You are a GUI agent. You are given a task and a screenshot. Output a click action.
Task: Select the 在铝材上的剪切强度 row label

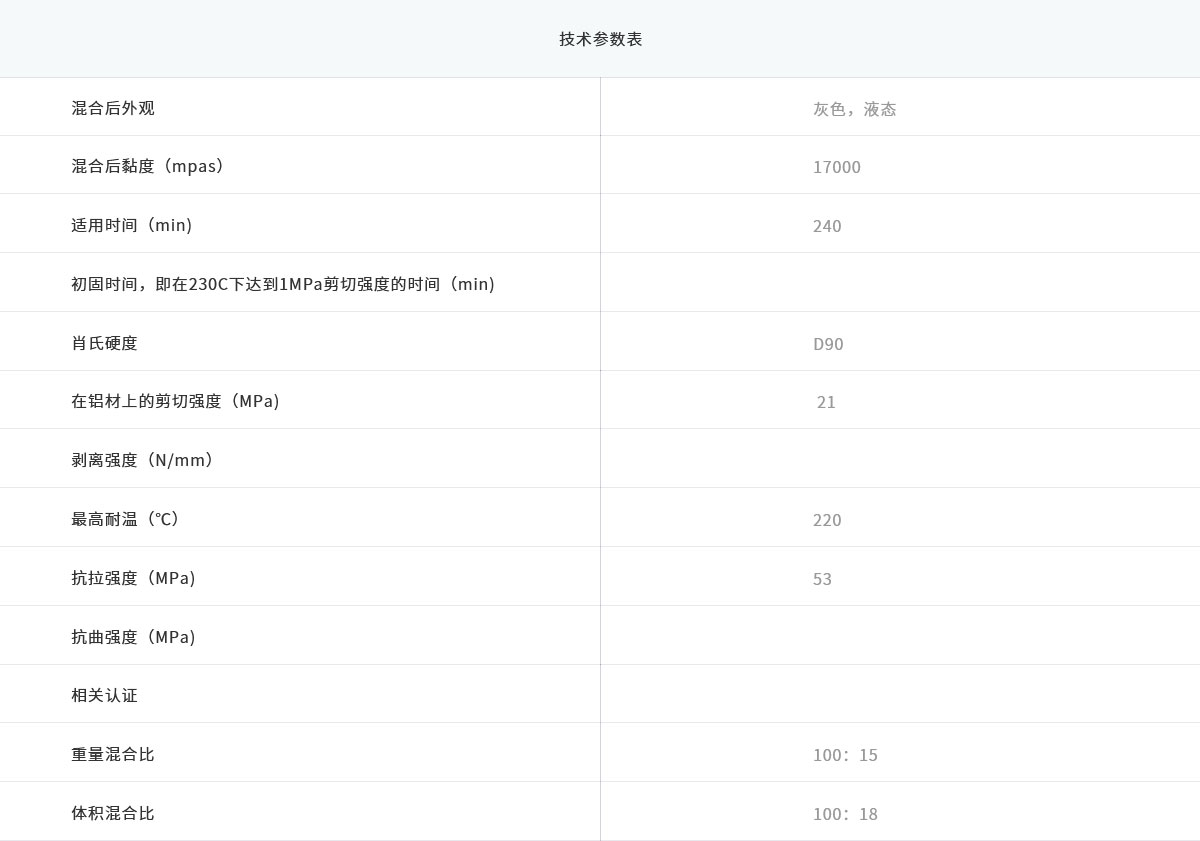click(x=175, y=402)
